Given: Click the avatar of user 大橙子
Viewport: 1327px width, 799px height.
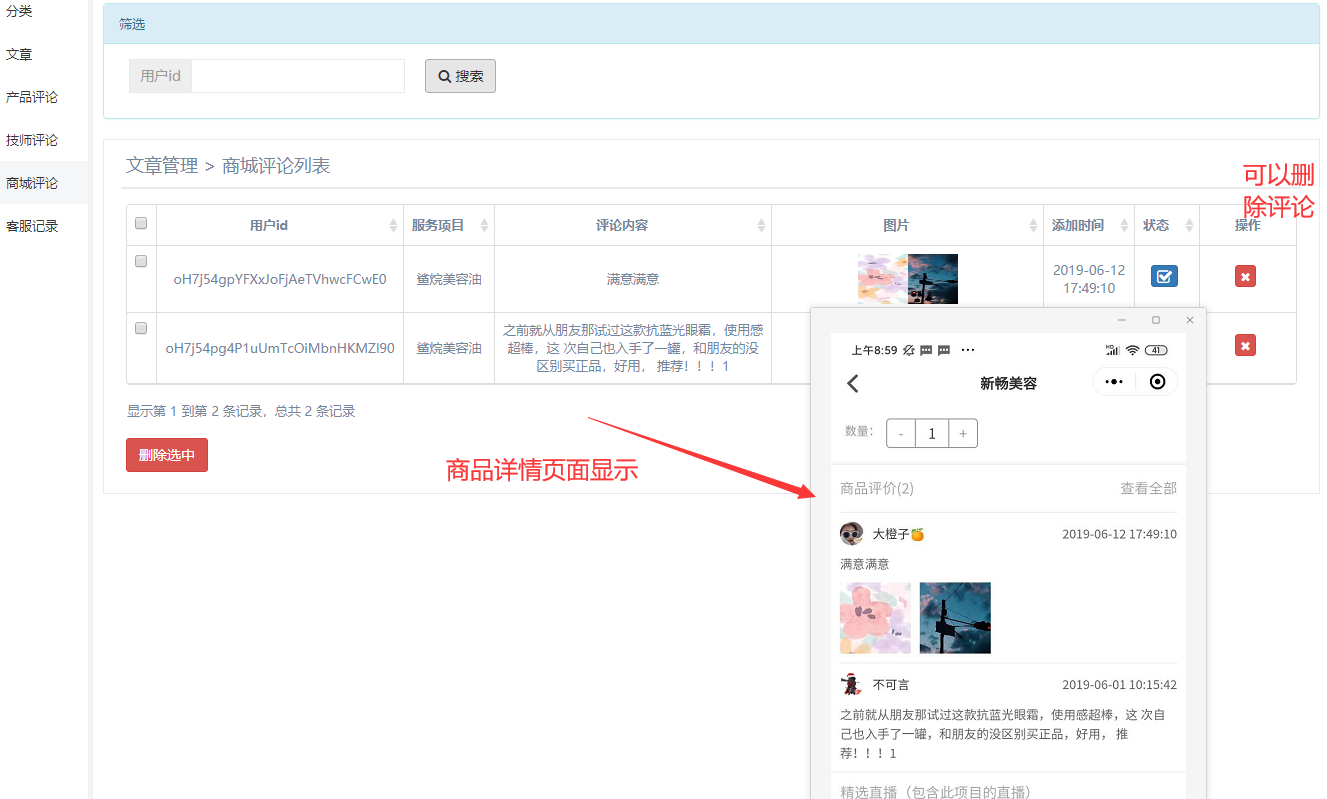Looking at the screenshot, I should [852, 534].
